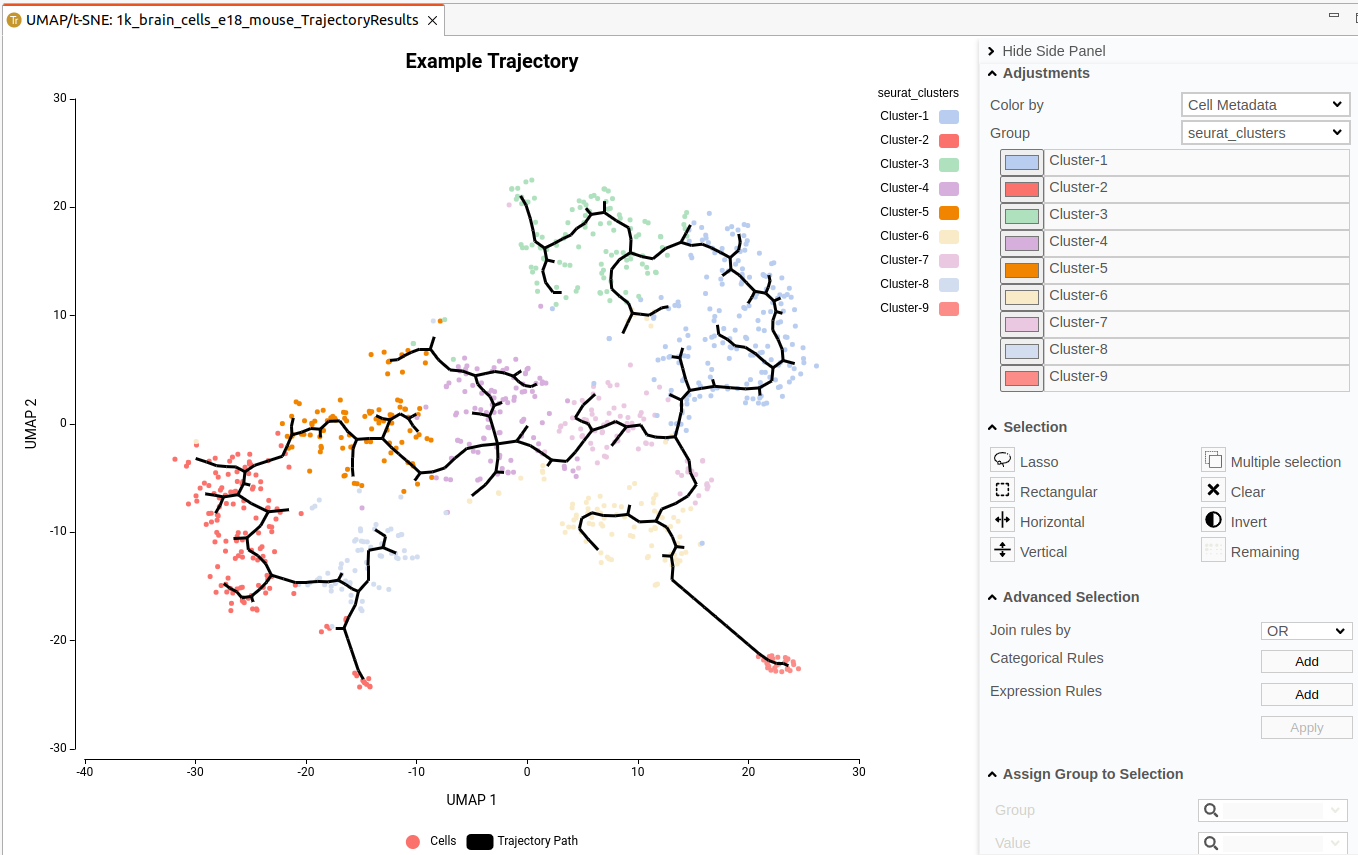
Task: Select the Lasso selection tool icon
Action: [1002, 460]
